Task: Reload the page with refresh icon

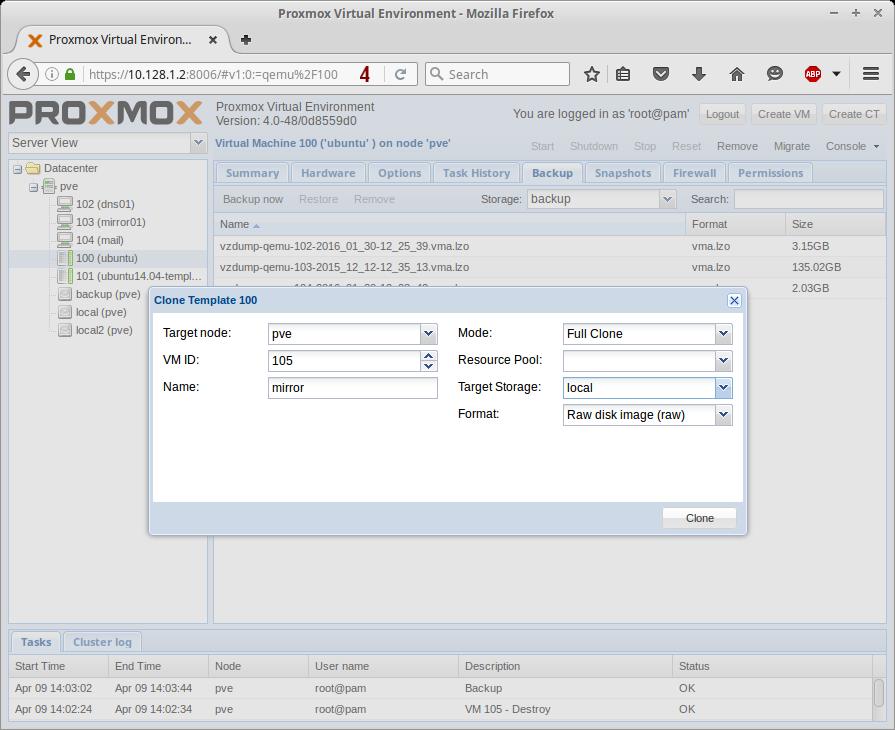Action: tap(400, 74)
